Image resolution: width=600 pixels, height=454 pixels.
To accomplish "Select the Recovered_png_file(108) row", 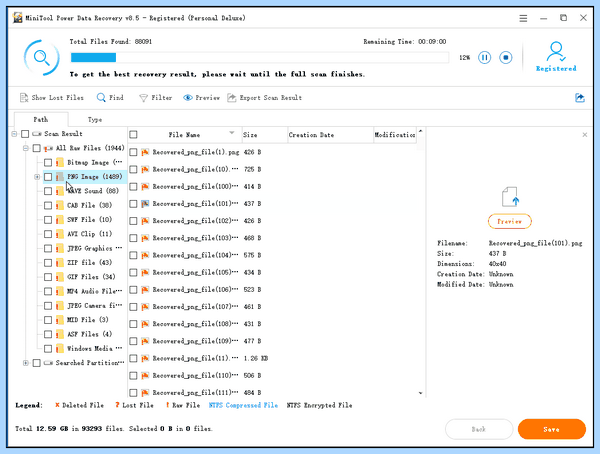I will (272, 324).
